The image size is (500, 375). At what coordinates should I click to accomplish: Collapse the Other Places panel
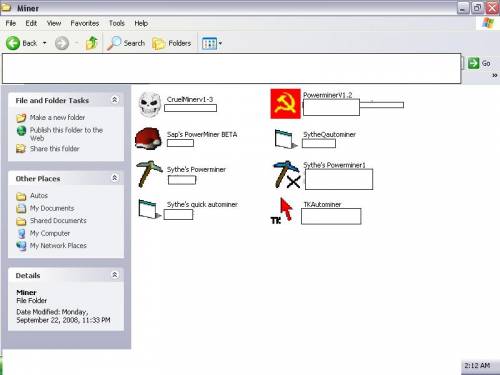coord(114,178)
